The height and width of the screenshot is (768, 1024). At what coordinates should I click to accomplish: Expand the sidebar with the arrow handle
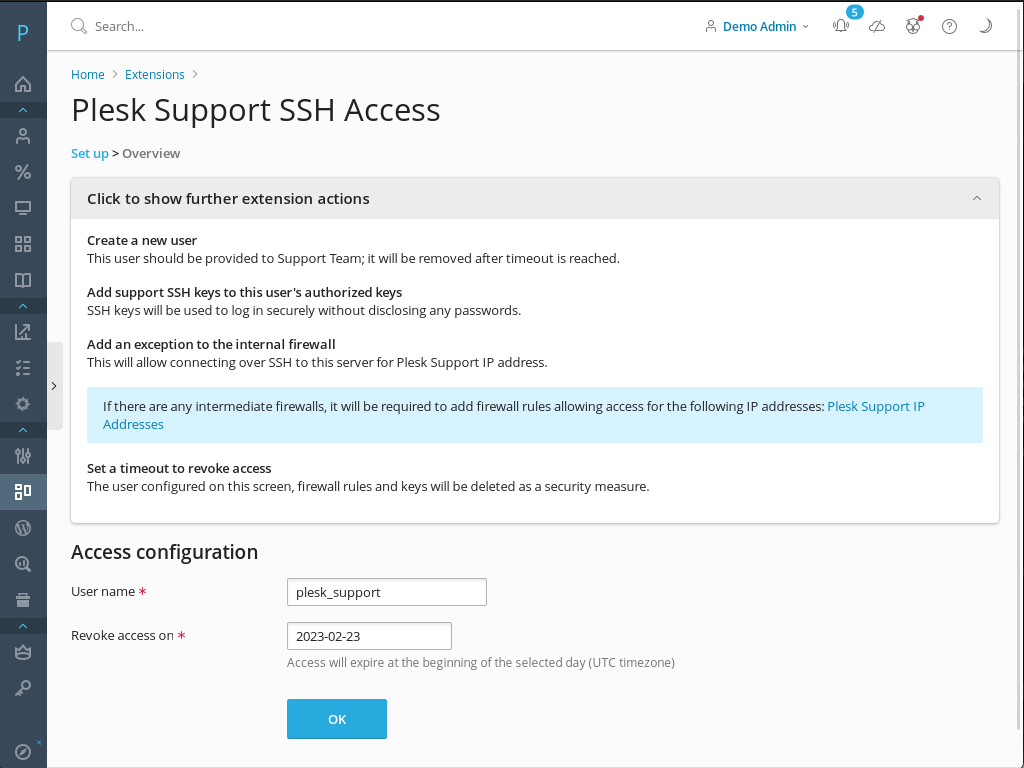point(55,384)
